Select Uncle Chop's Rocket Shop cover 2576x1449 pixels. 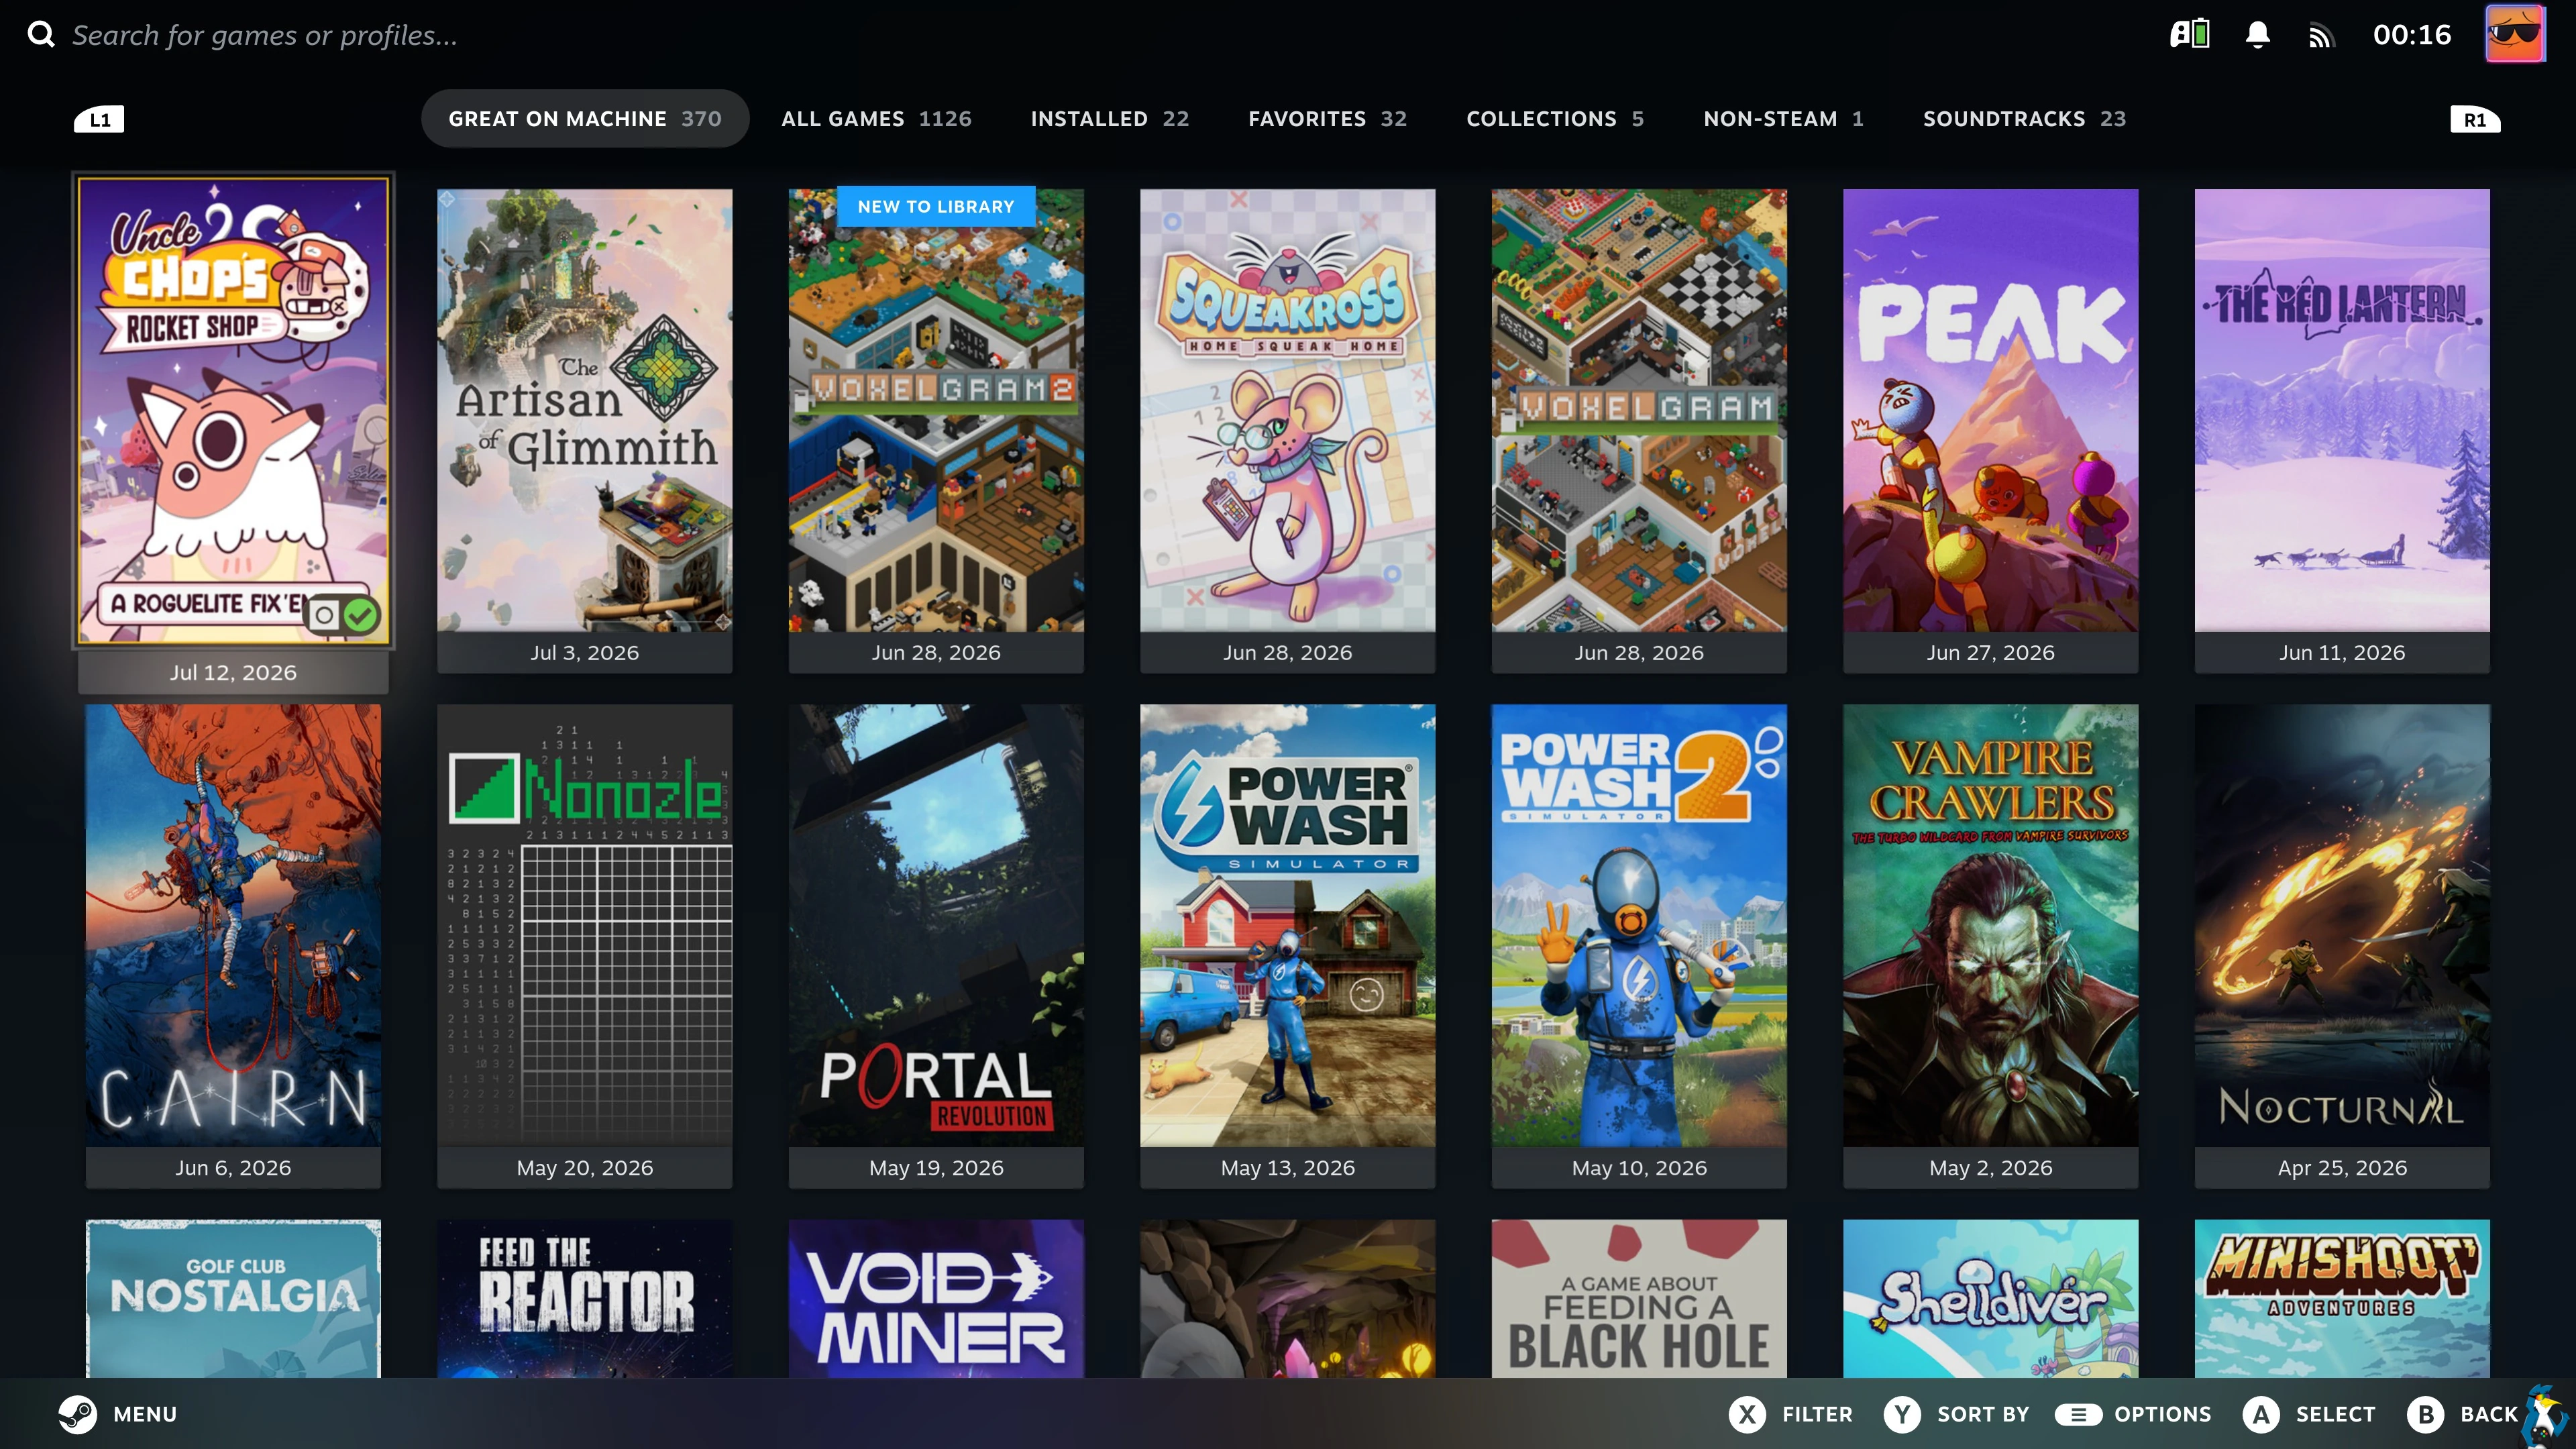[233, 410]
